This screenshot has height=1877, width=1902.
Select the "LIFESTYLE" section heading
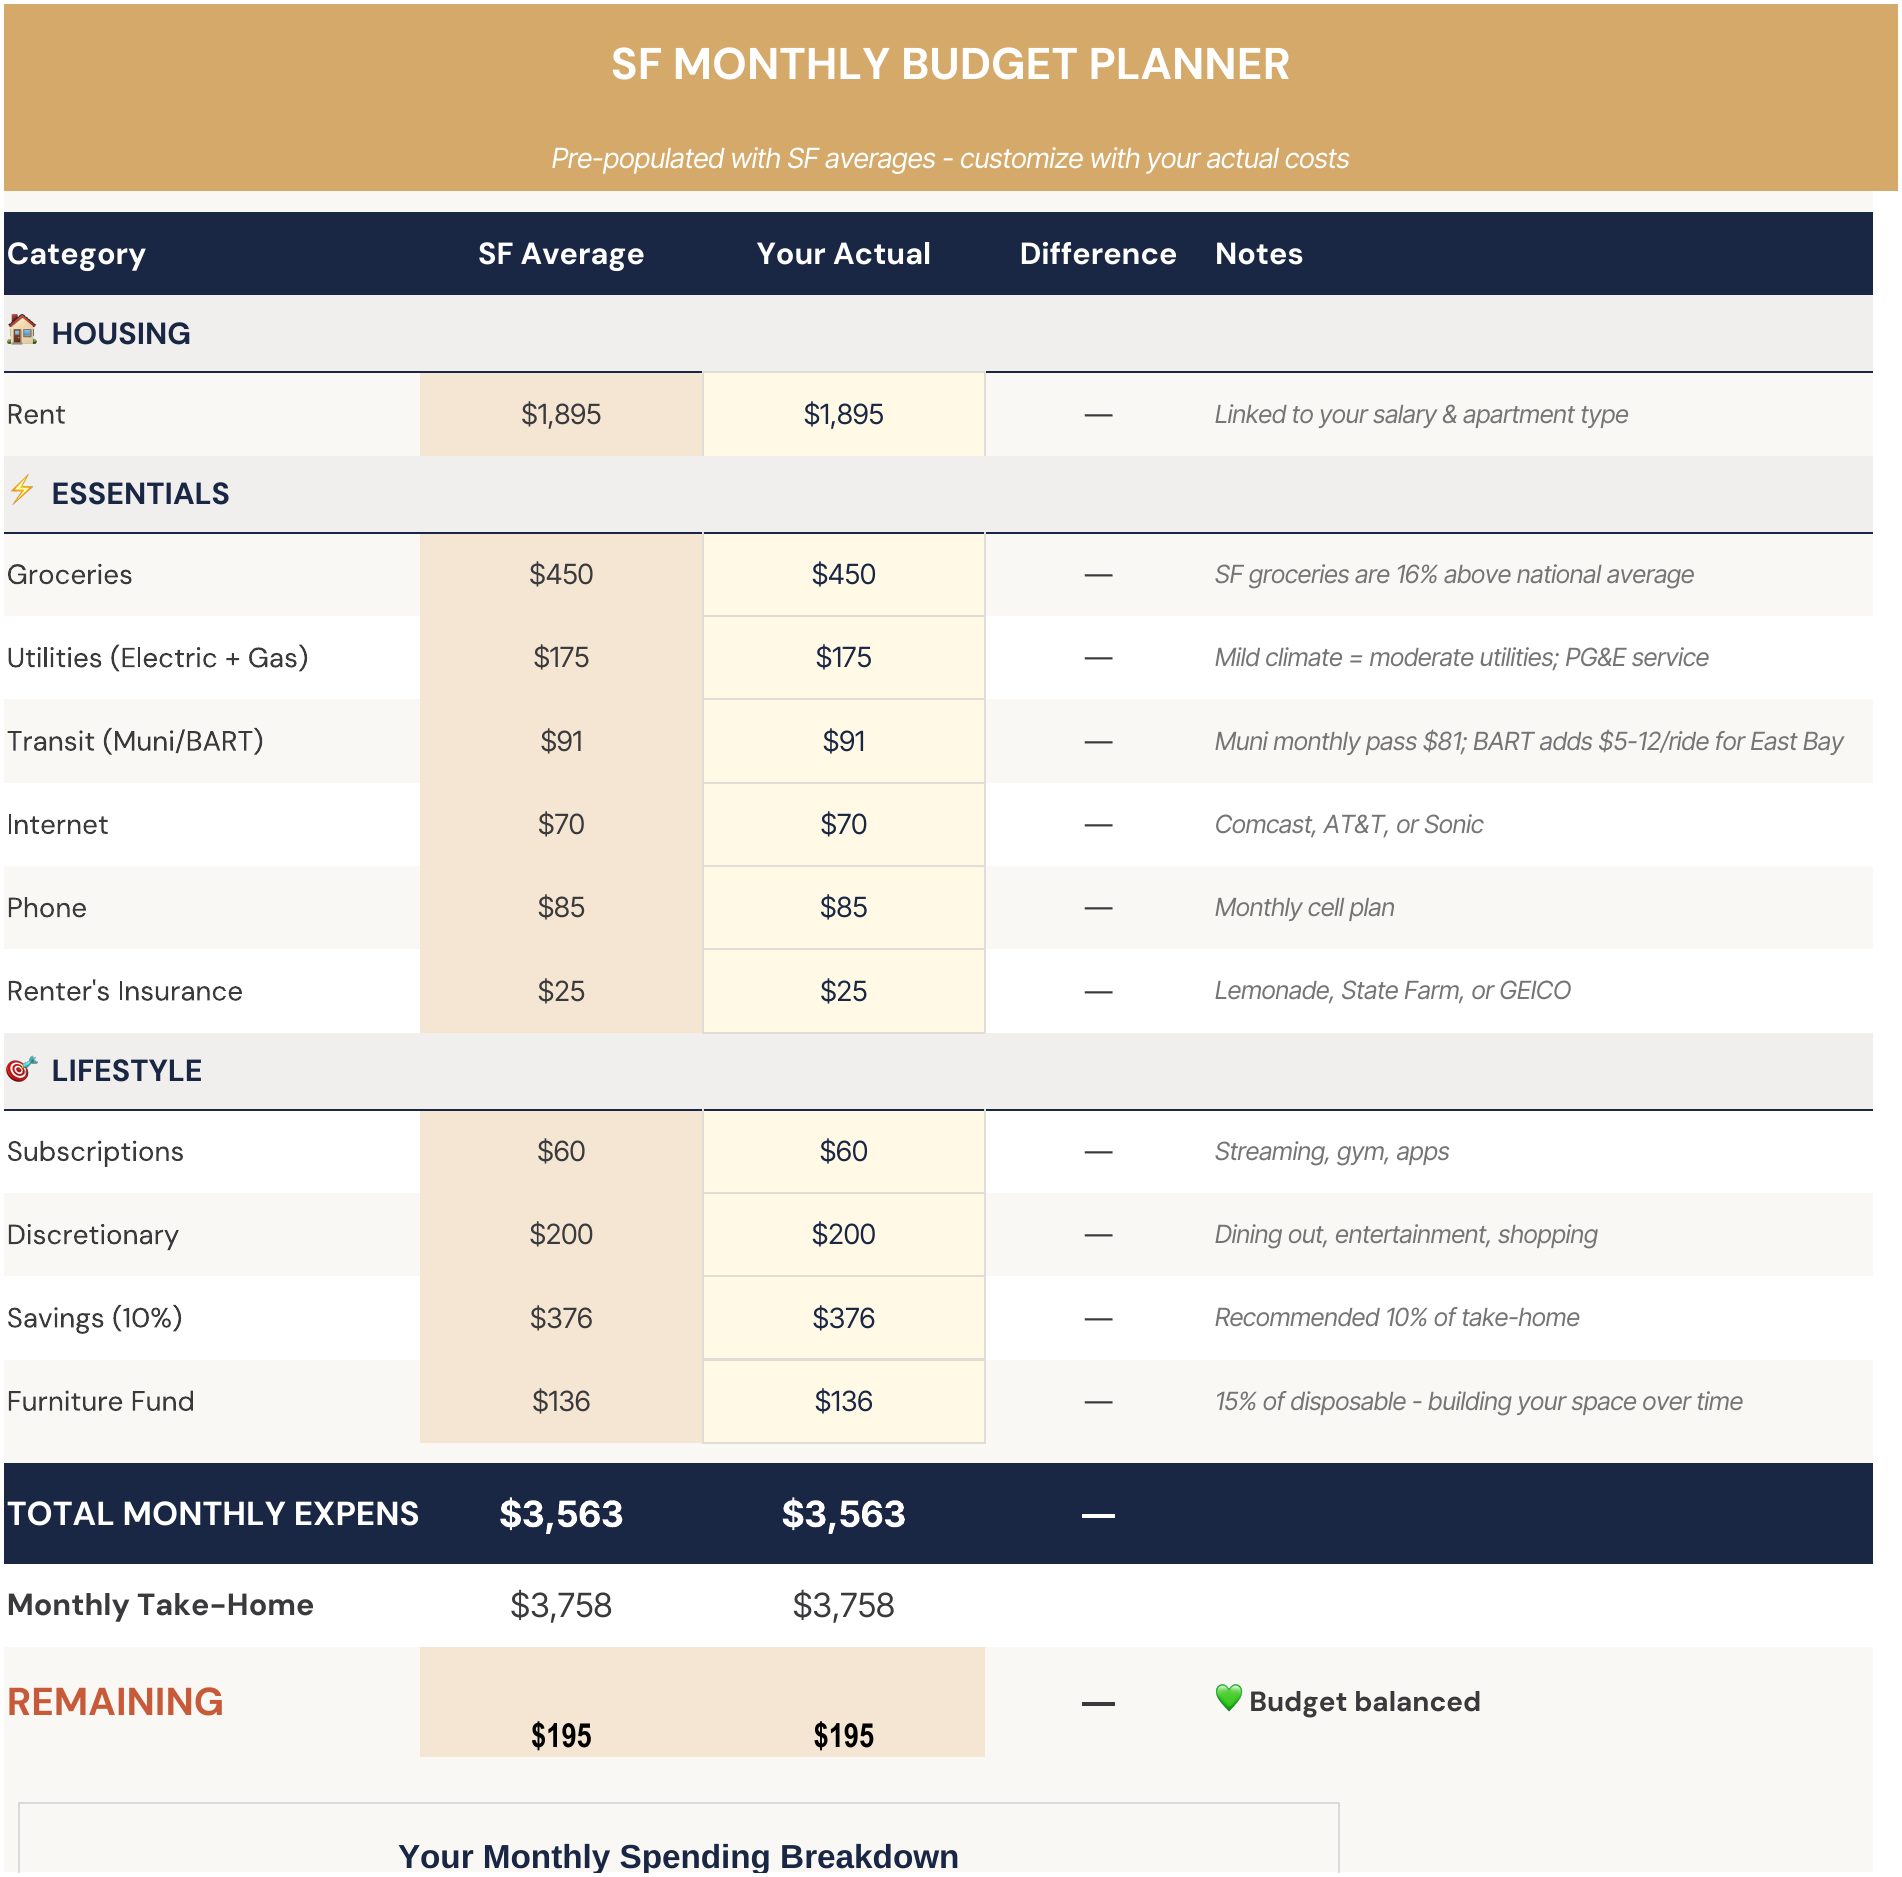(x=127, y=1070)
